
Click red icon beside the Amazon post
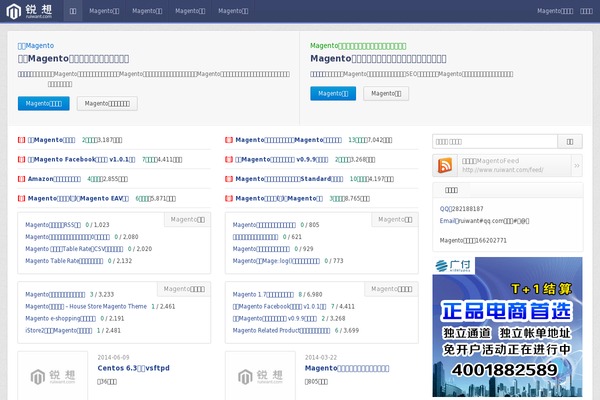(22, 179)
